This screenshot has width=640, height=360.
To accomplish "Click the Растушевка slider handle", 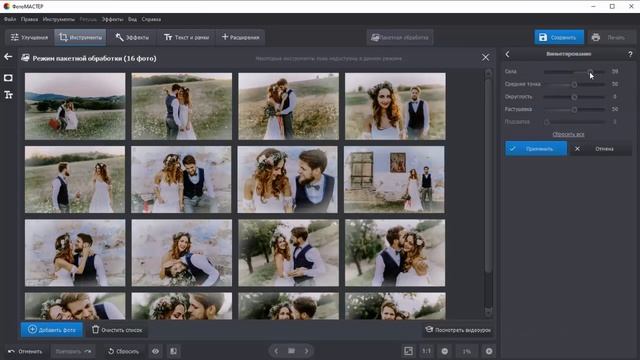I will point(574,109).
